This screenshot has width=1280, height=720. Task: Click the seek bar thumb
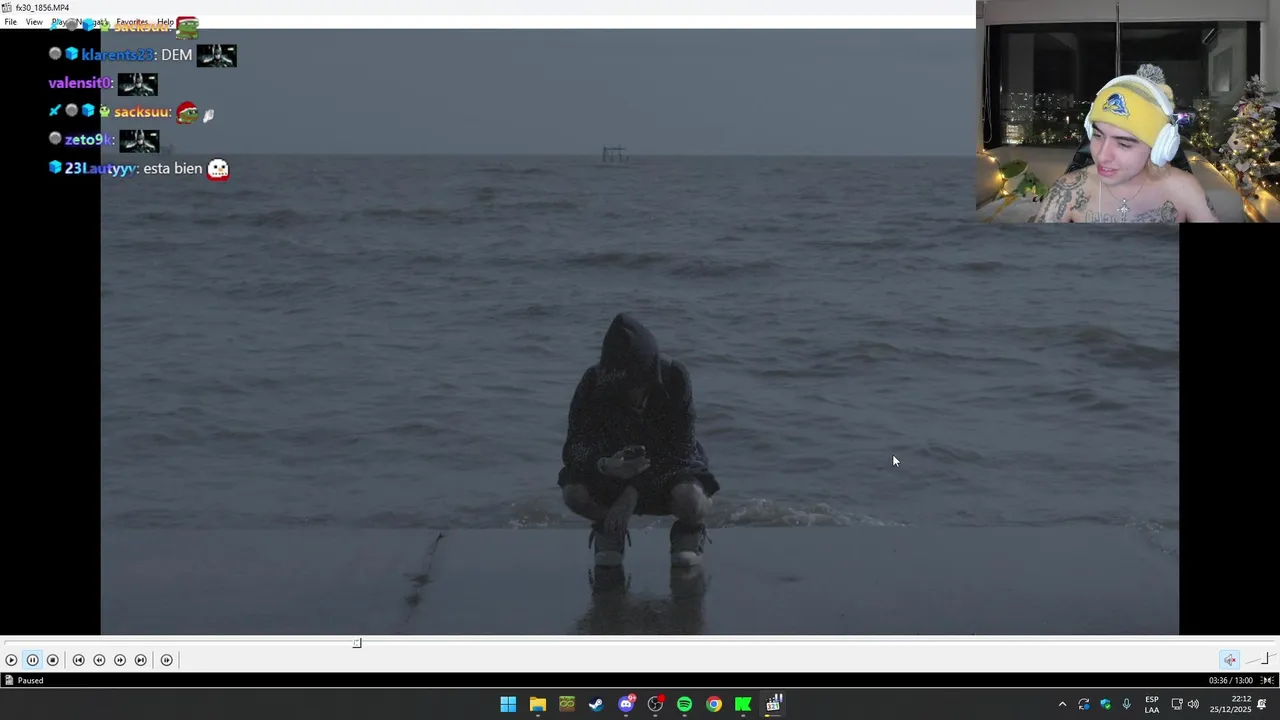coord(357,643)
